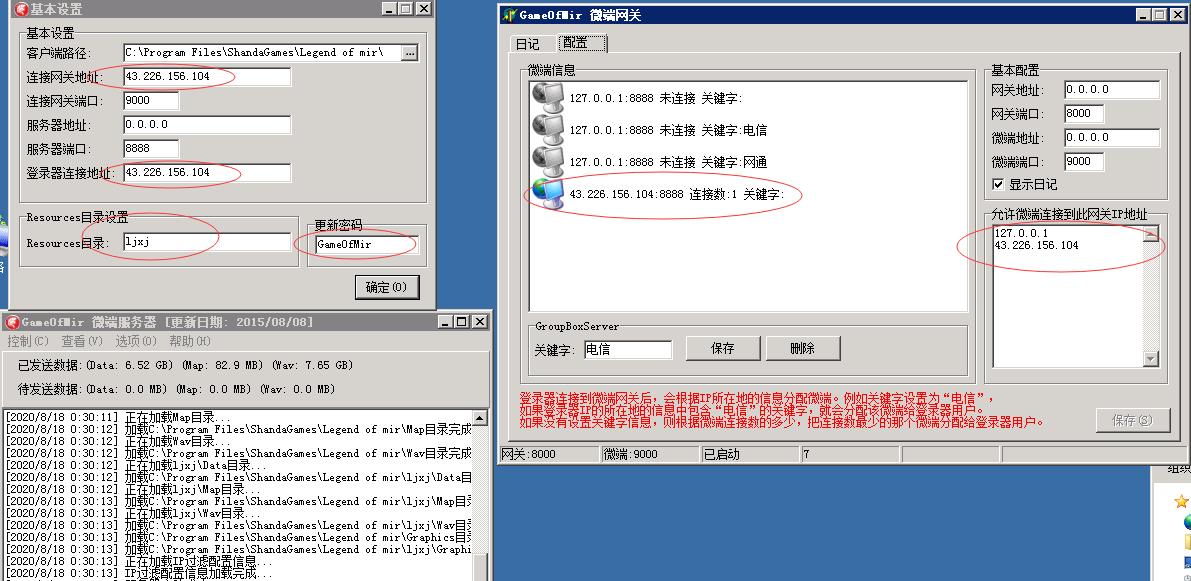Click the disabled 保存(S) button
This screenshot has width=1191, height=581.
pyautogui.click(x=1133, y=421)
